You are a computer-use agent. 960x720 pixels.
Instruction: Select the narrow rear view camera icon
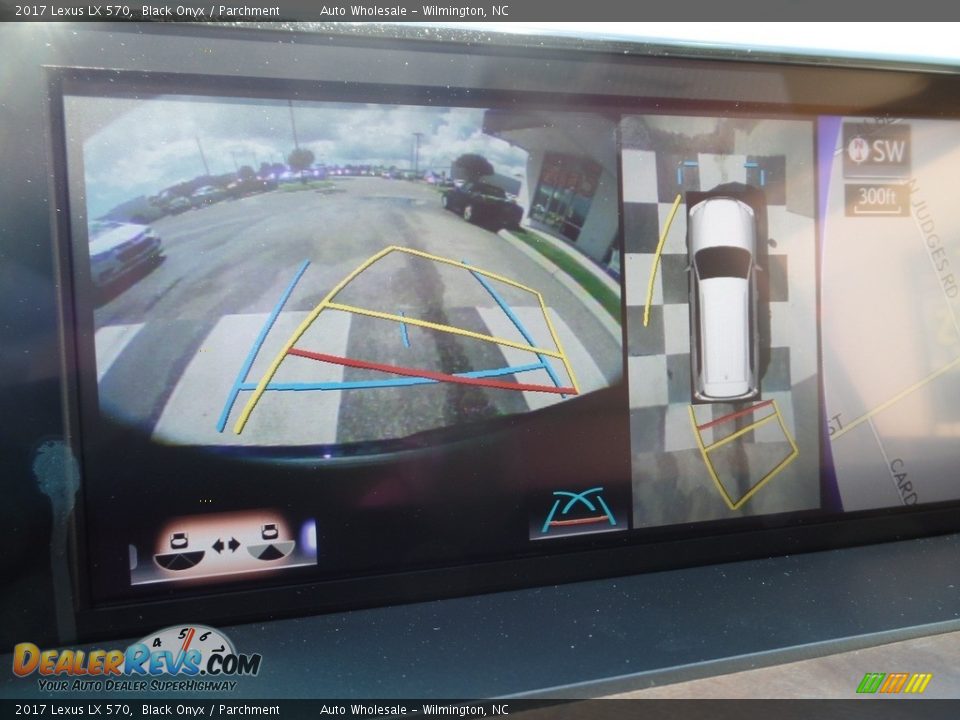coord(180,548)
